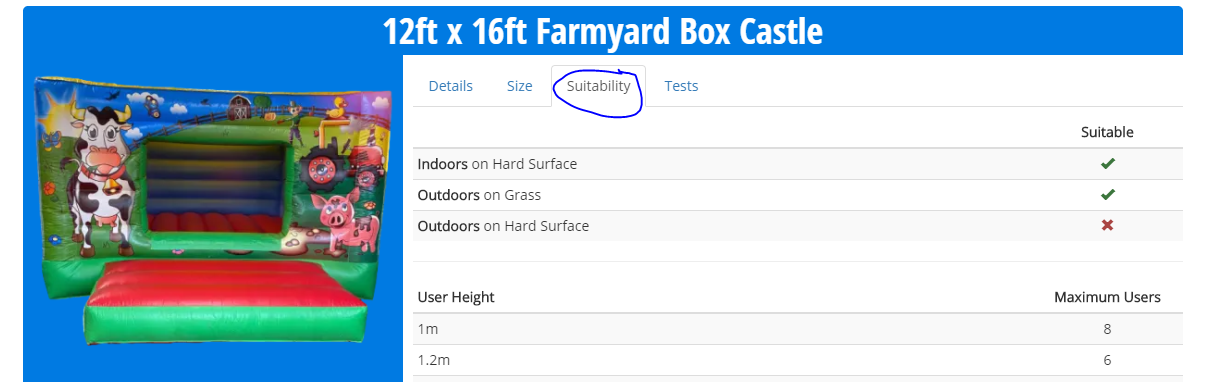Open the Tests tab
Viewport: 1229px width, 382px height.
click(x=681, y=86)
